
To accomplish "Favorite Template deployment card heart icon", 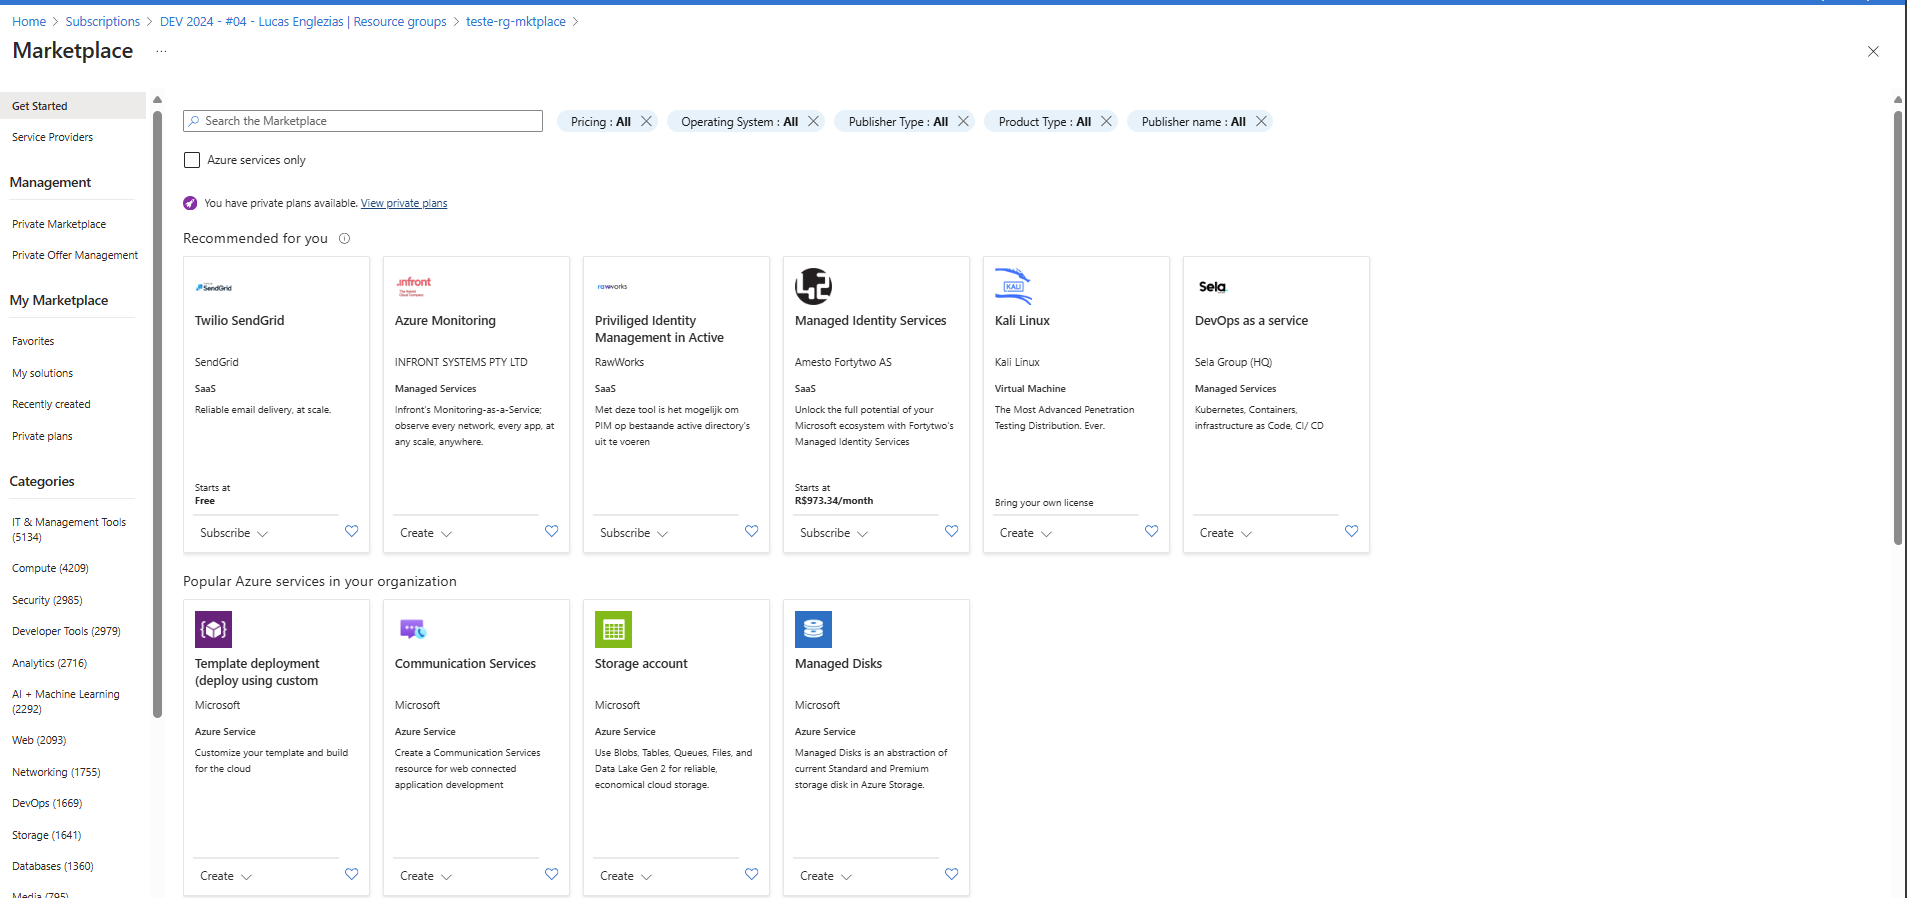I will 351,874.
